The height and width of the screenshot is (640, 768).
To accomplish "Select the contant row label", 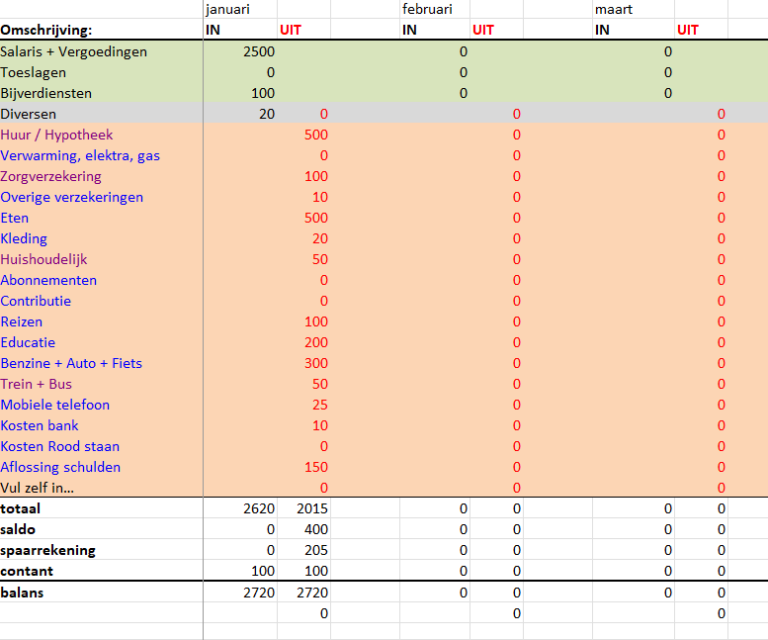I will (26, 571).
